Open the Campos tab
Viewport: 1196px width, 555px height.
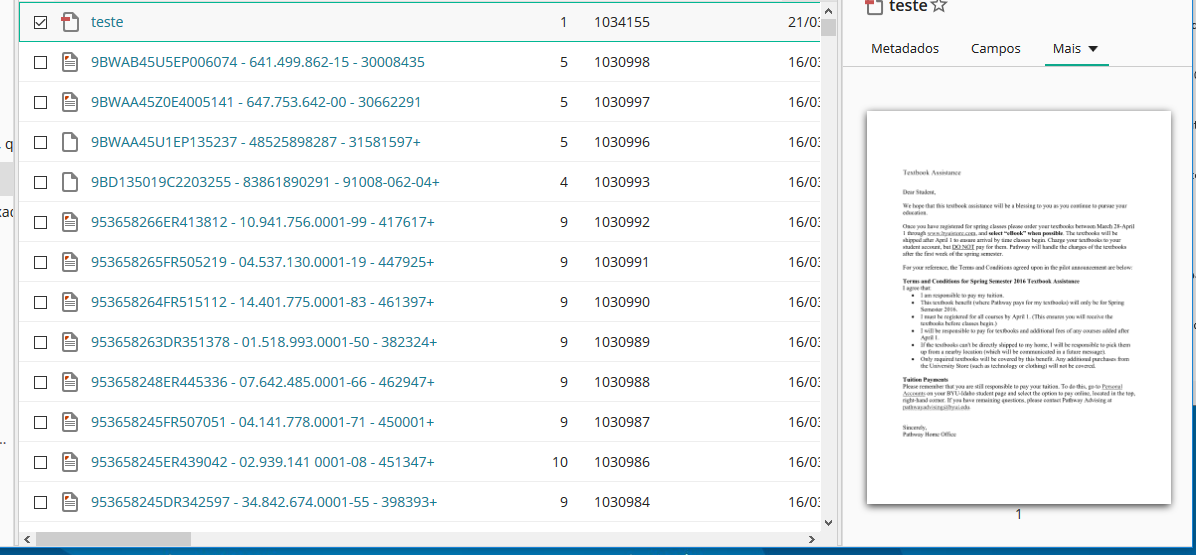coord(996,48)
